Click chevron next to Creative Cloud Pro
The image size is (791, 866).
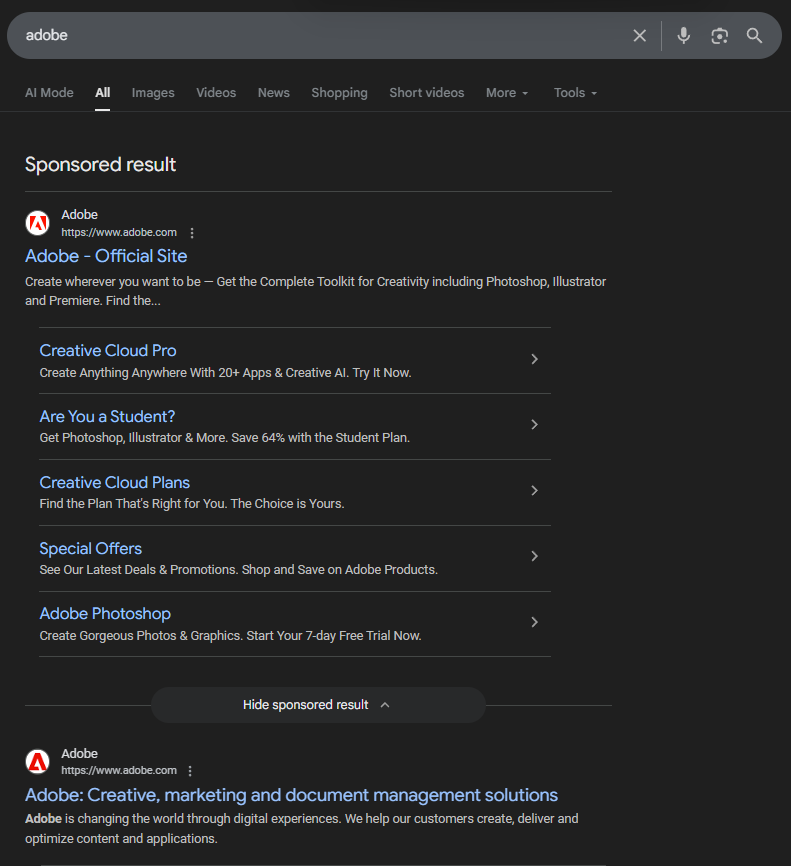pyautogui.click(x=535, y=359)
